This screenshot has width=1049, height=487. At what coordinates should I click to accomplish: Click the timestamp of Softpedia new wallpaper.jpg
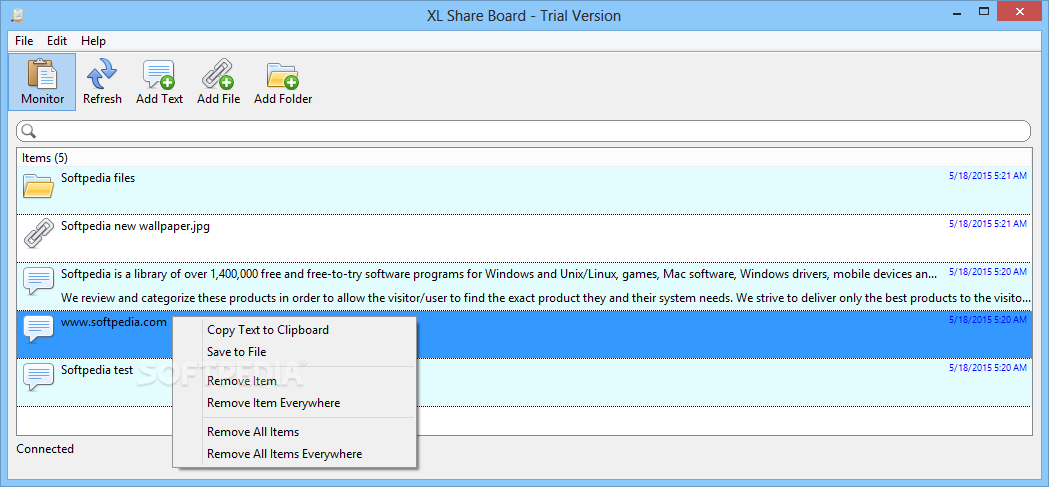(x=987, y=224)
